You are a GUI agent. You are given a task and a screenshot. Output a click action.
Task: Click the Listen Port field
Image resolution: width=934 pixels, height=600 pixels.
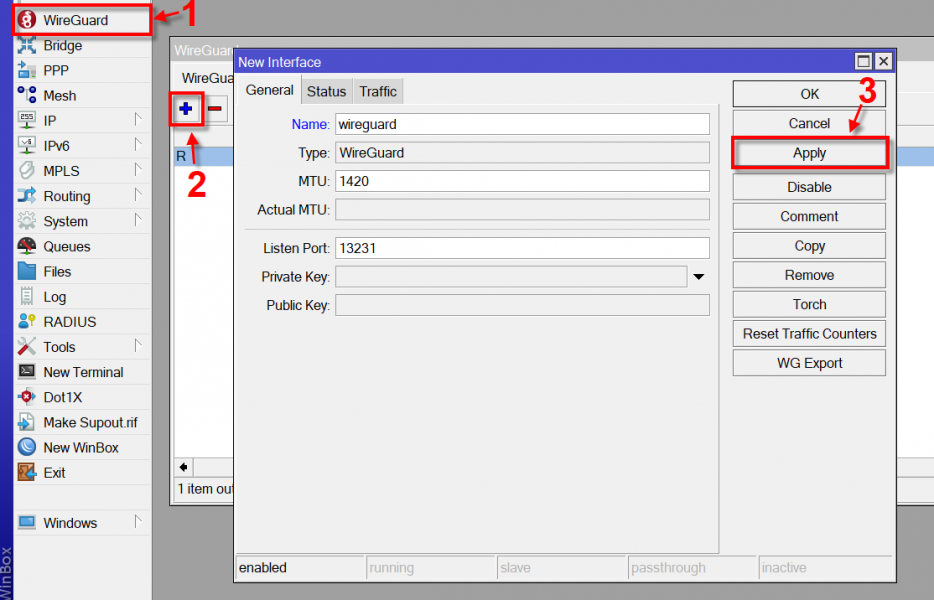coord(522,248)
